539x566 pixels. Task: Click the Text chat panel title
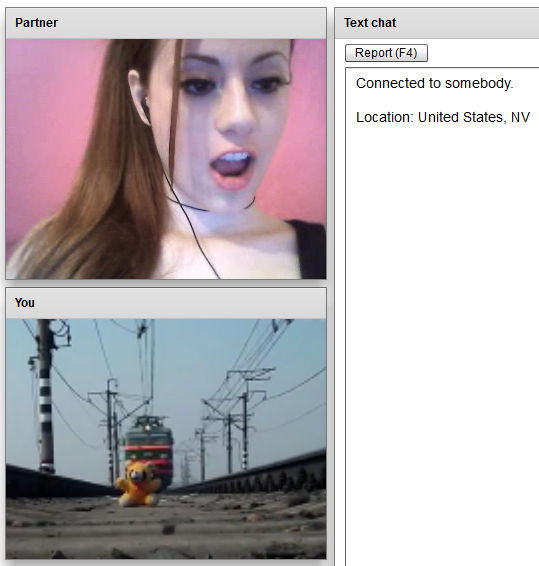(370, 23)
